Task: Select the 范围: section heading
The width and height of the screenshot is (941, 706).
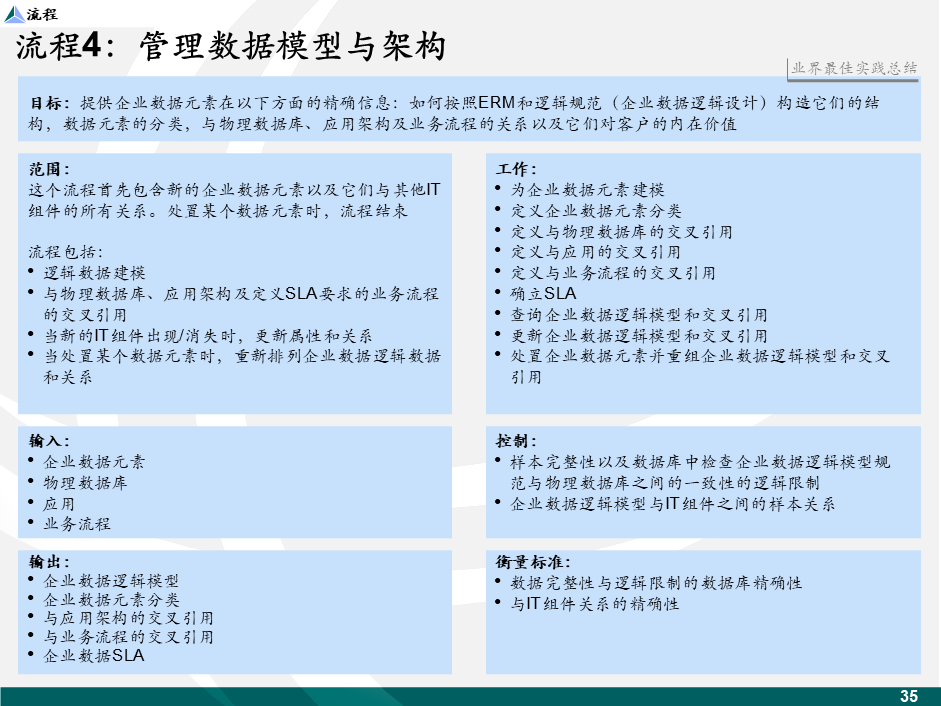Action: (x=49, y=169)
